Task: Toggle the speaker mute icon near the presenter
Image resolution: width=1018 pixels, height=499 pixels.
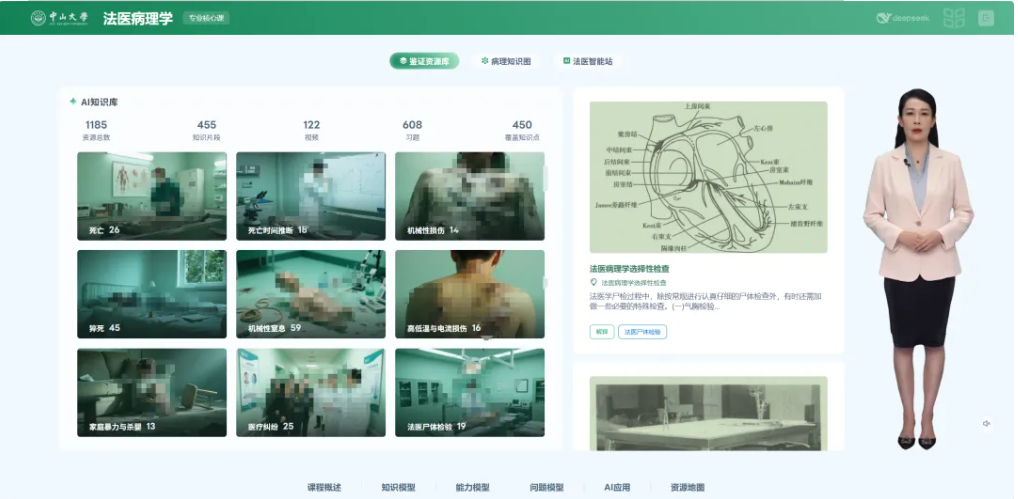Action: pyautogui.click(x=986, y=424)
